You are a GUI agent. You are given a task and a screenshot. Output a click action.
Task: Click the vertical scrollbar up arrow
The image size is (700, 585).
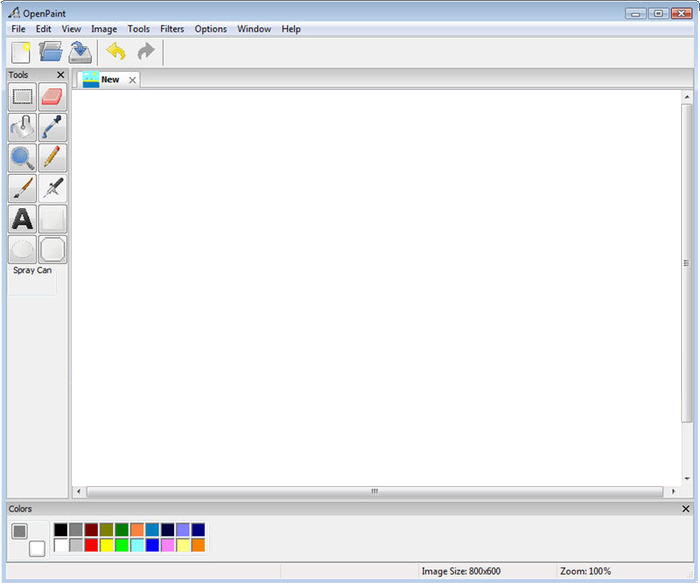687,97
